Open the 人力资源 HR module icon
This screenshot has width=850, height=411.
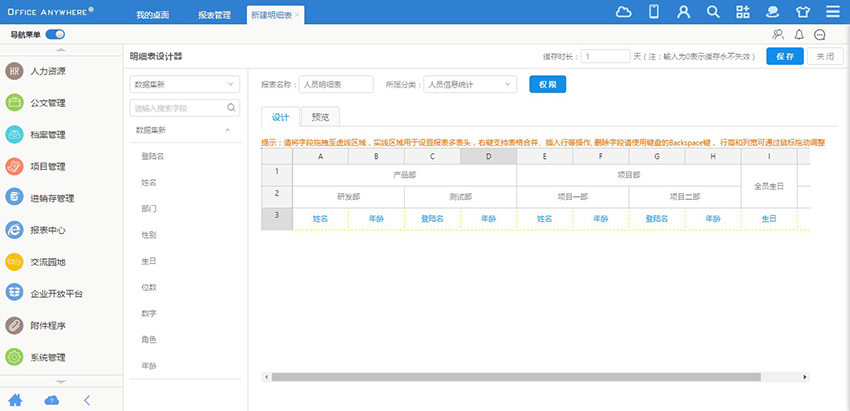15,71
